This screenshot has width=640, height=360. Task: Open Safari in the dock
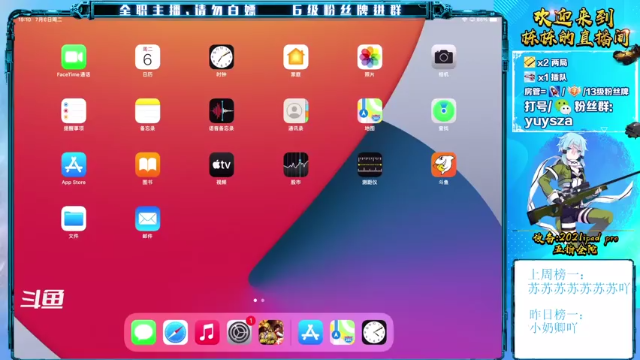[x=176, y=332]
